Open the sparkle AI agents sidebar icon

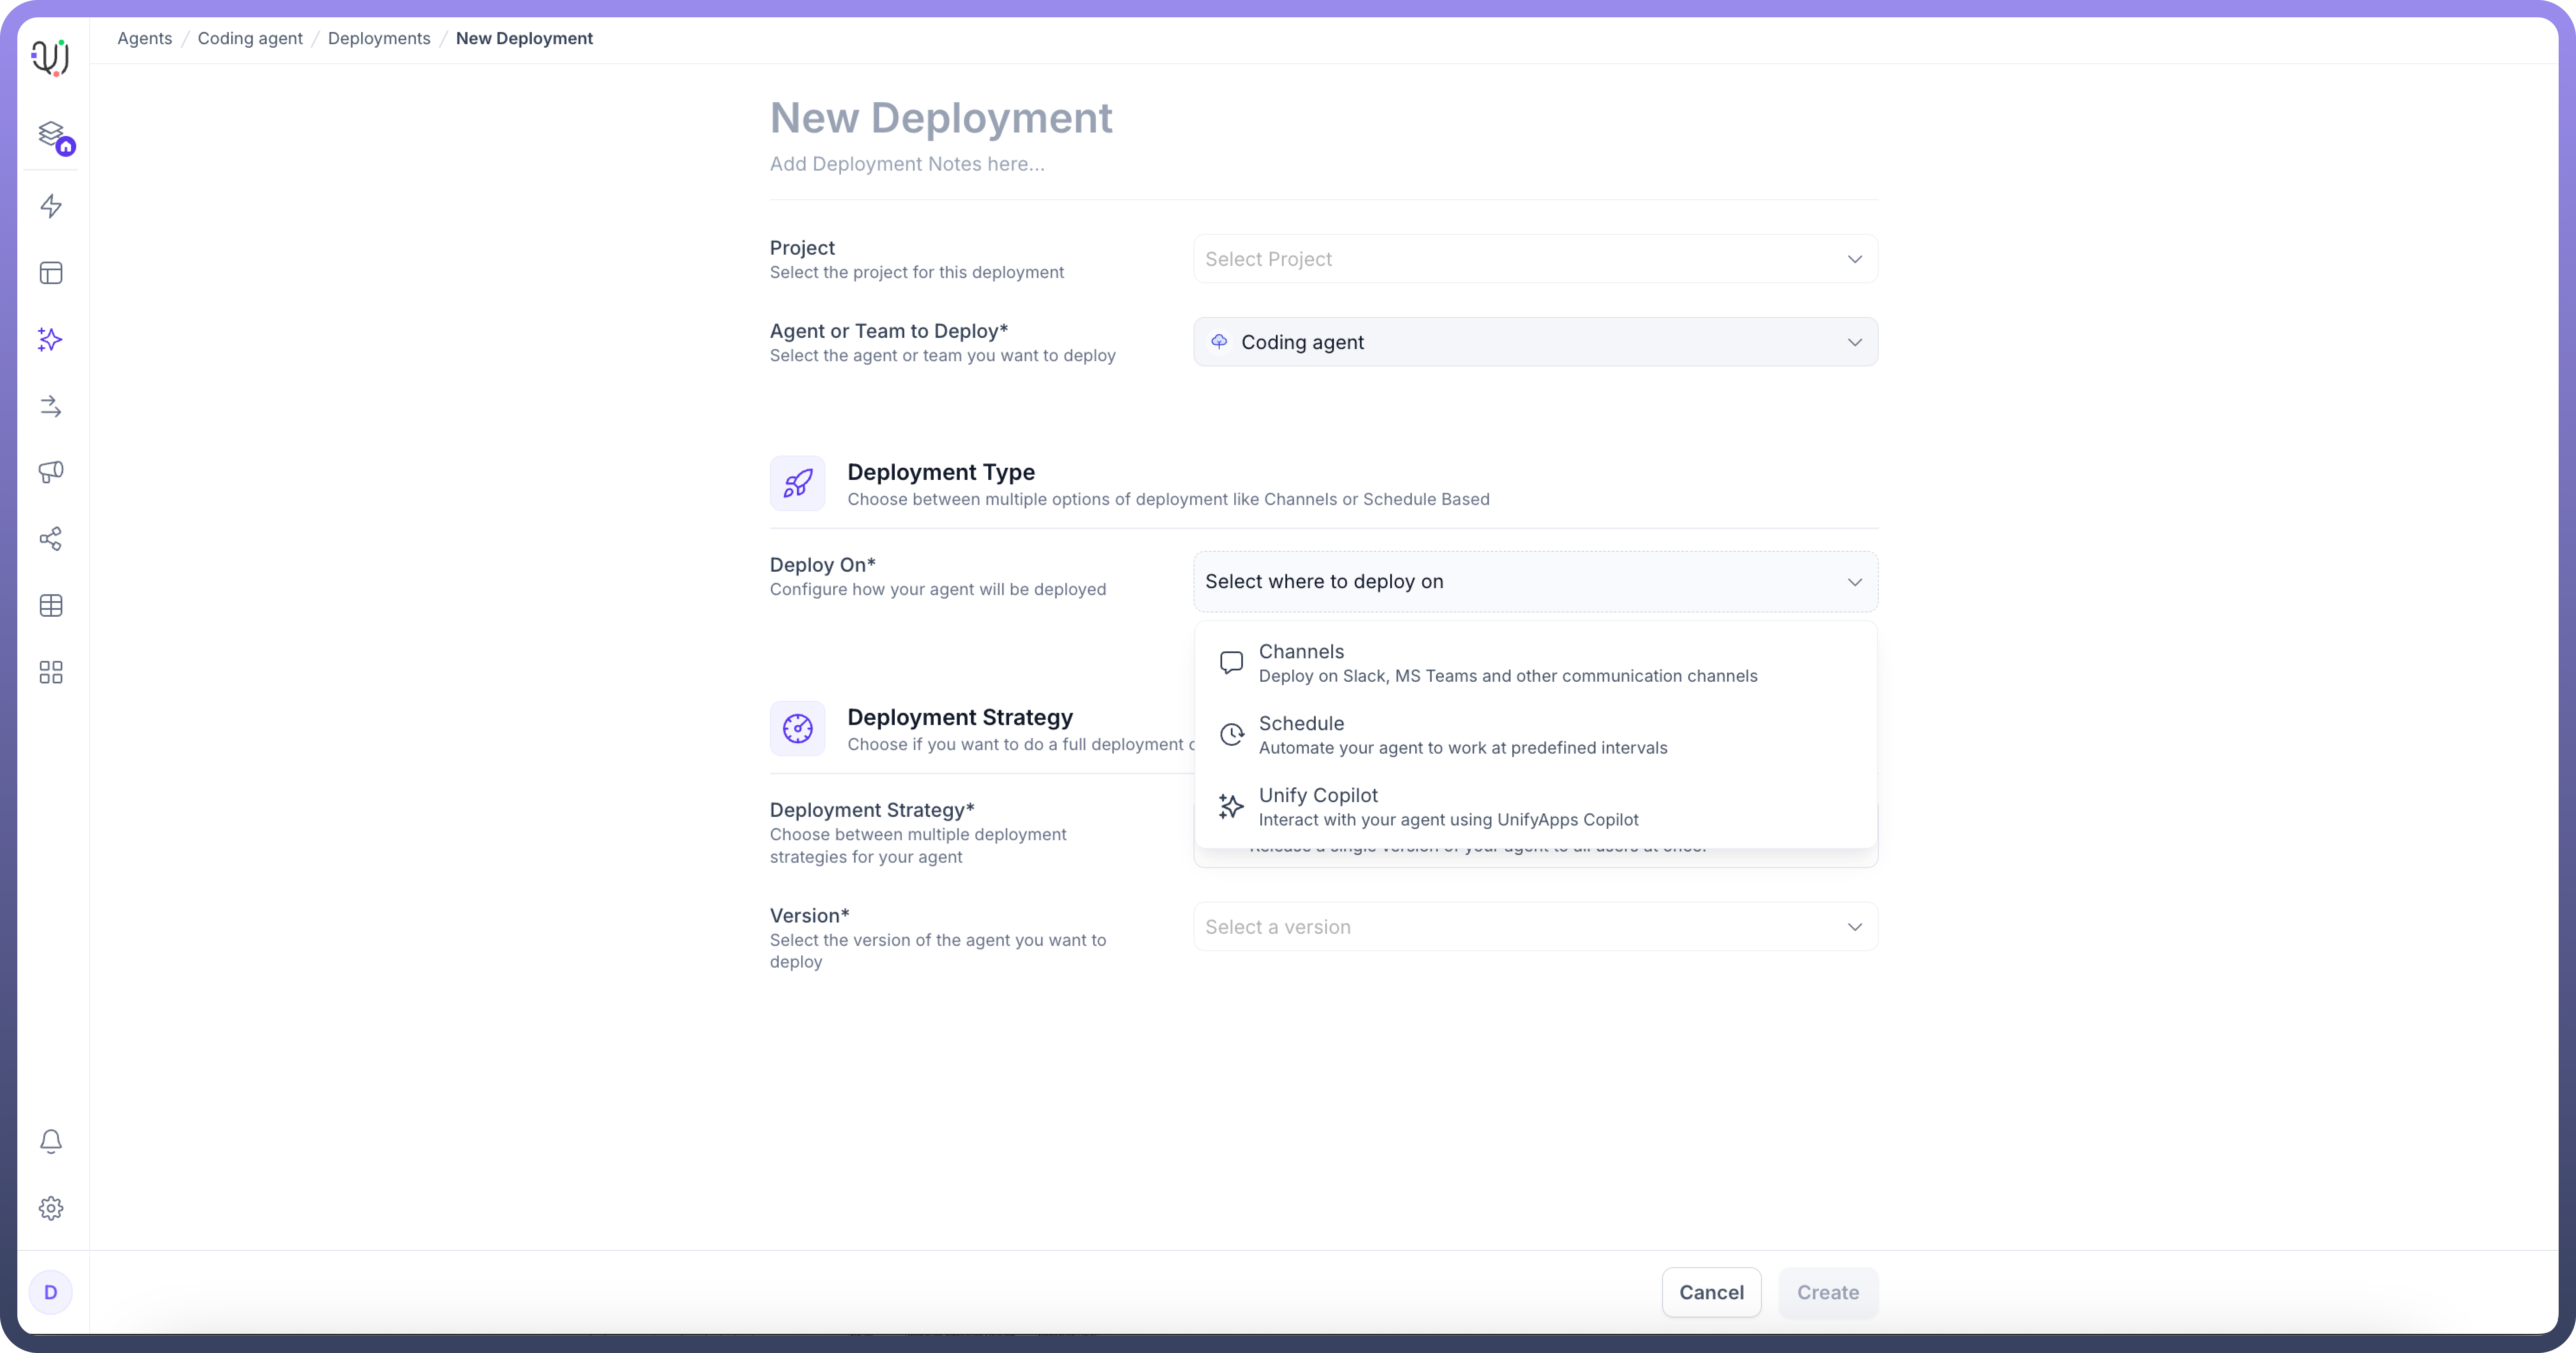(51, 340)
